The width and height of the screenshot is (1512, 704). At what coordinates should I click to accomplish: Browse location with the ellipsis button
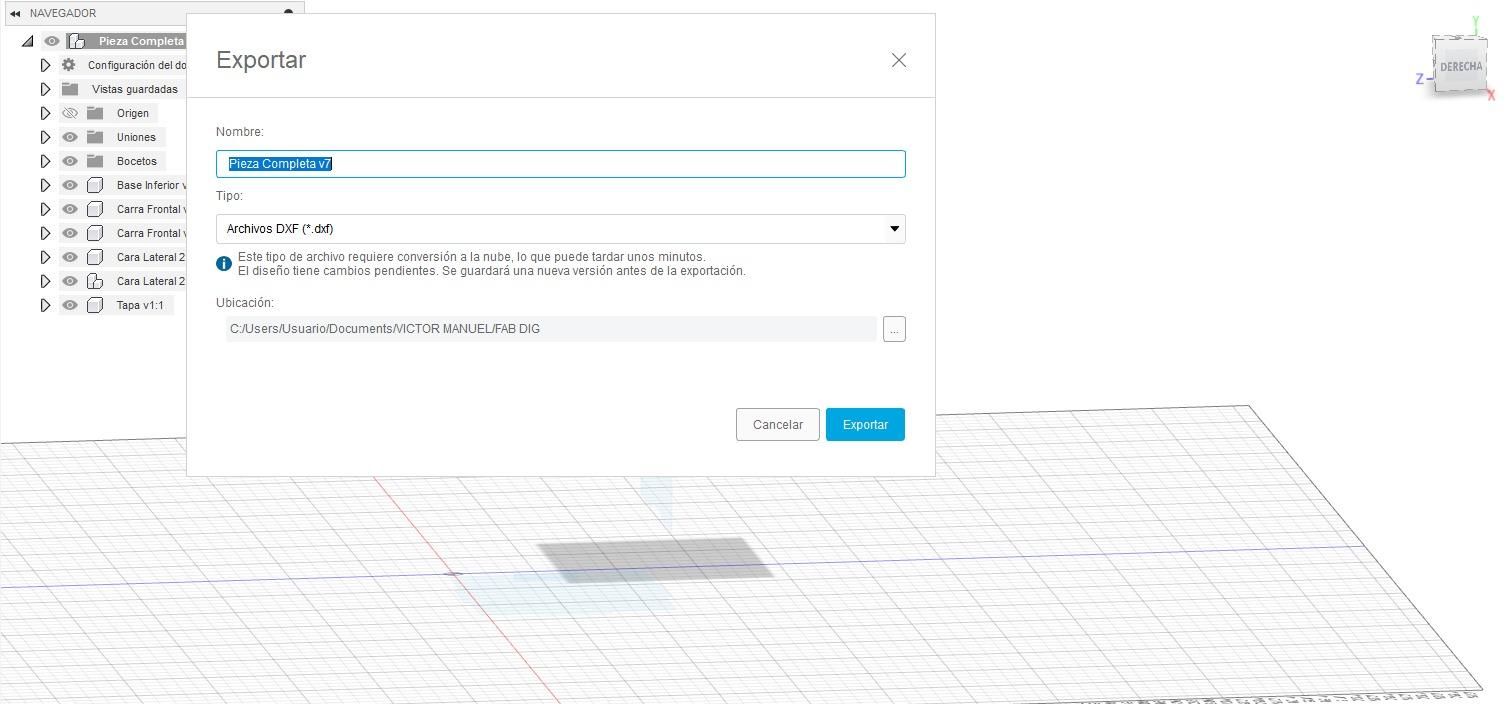894,329
